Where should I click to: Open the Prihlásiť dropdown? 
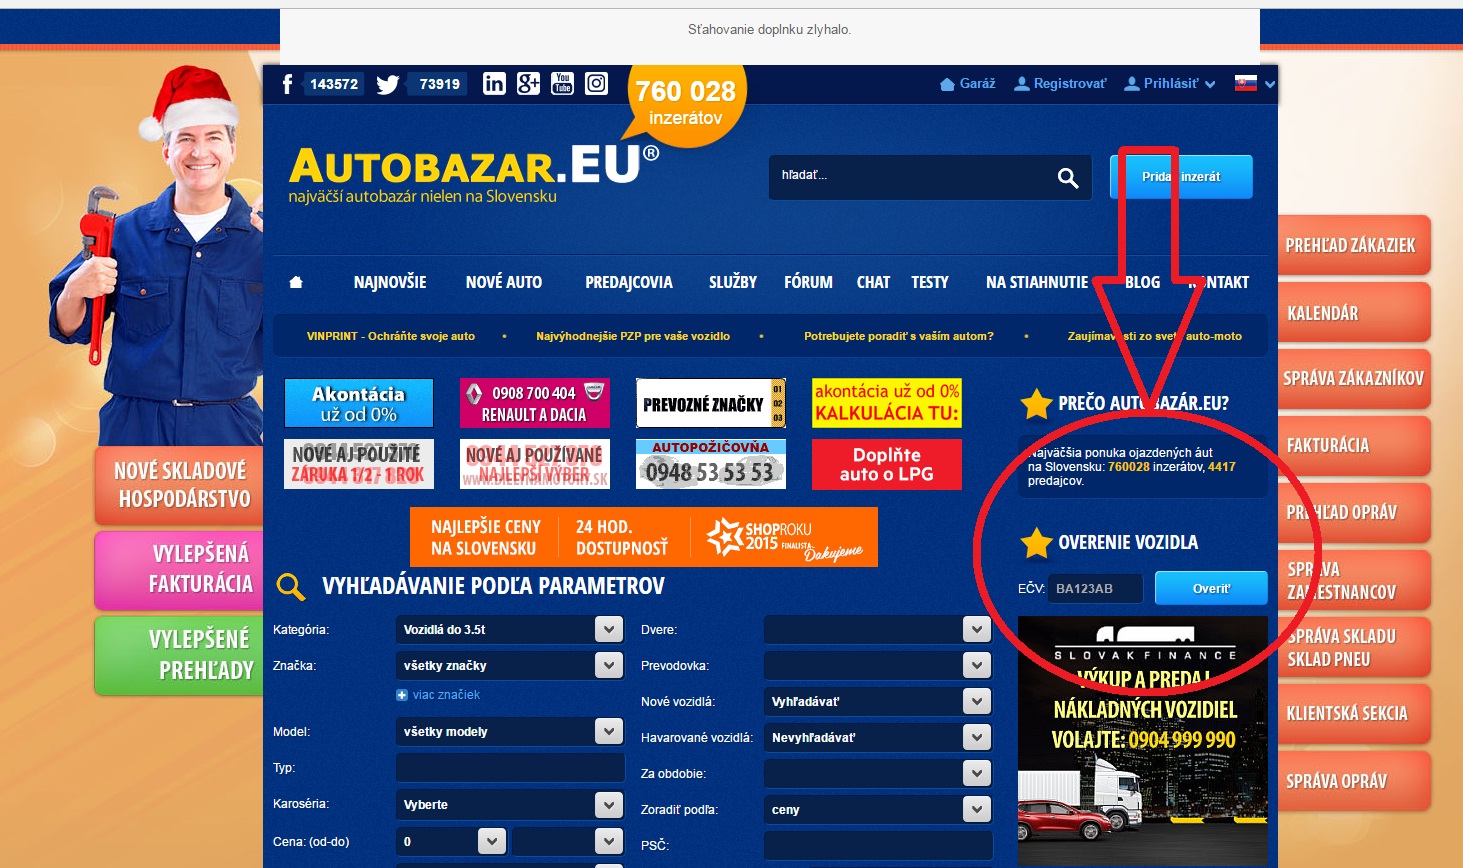point(1170,84)
